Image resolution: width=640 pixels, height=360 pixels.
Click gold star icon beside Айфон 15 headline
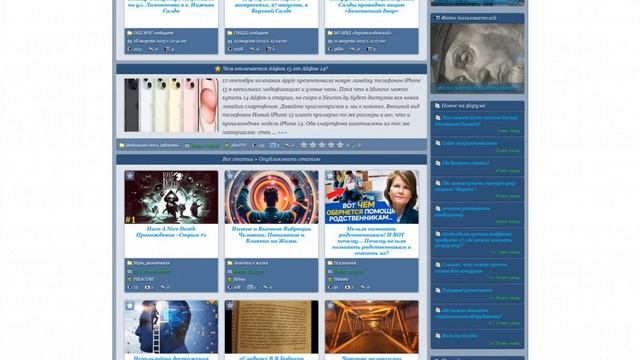point(218,69)
